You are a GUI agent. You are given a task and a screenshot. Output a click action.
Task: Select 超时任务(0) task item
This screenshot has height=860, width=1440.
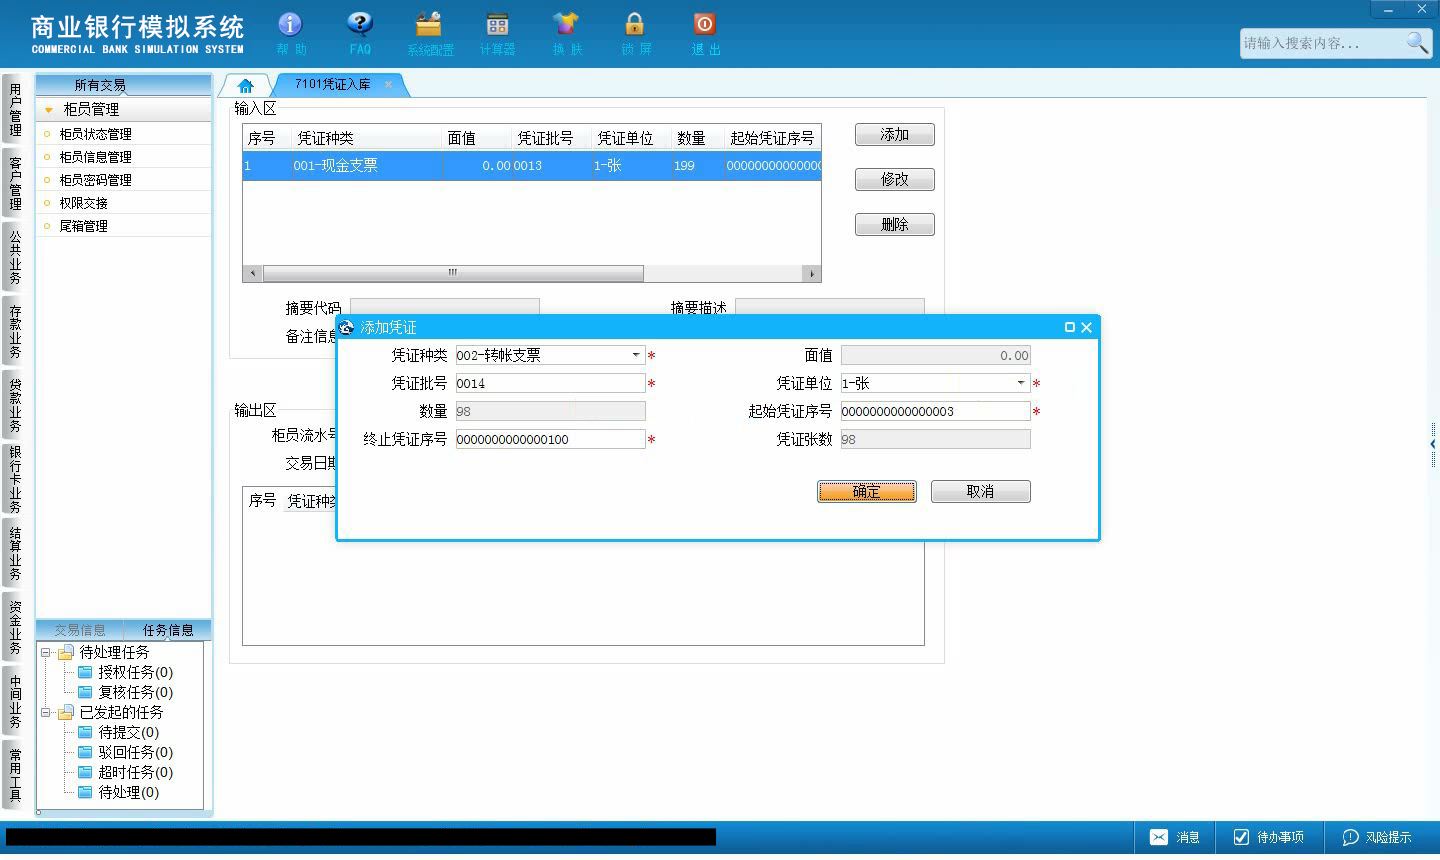[125, 772]
